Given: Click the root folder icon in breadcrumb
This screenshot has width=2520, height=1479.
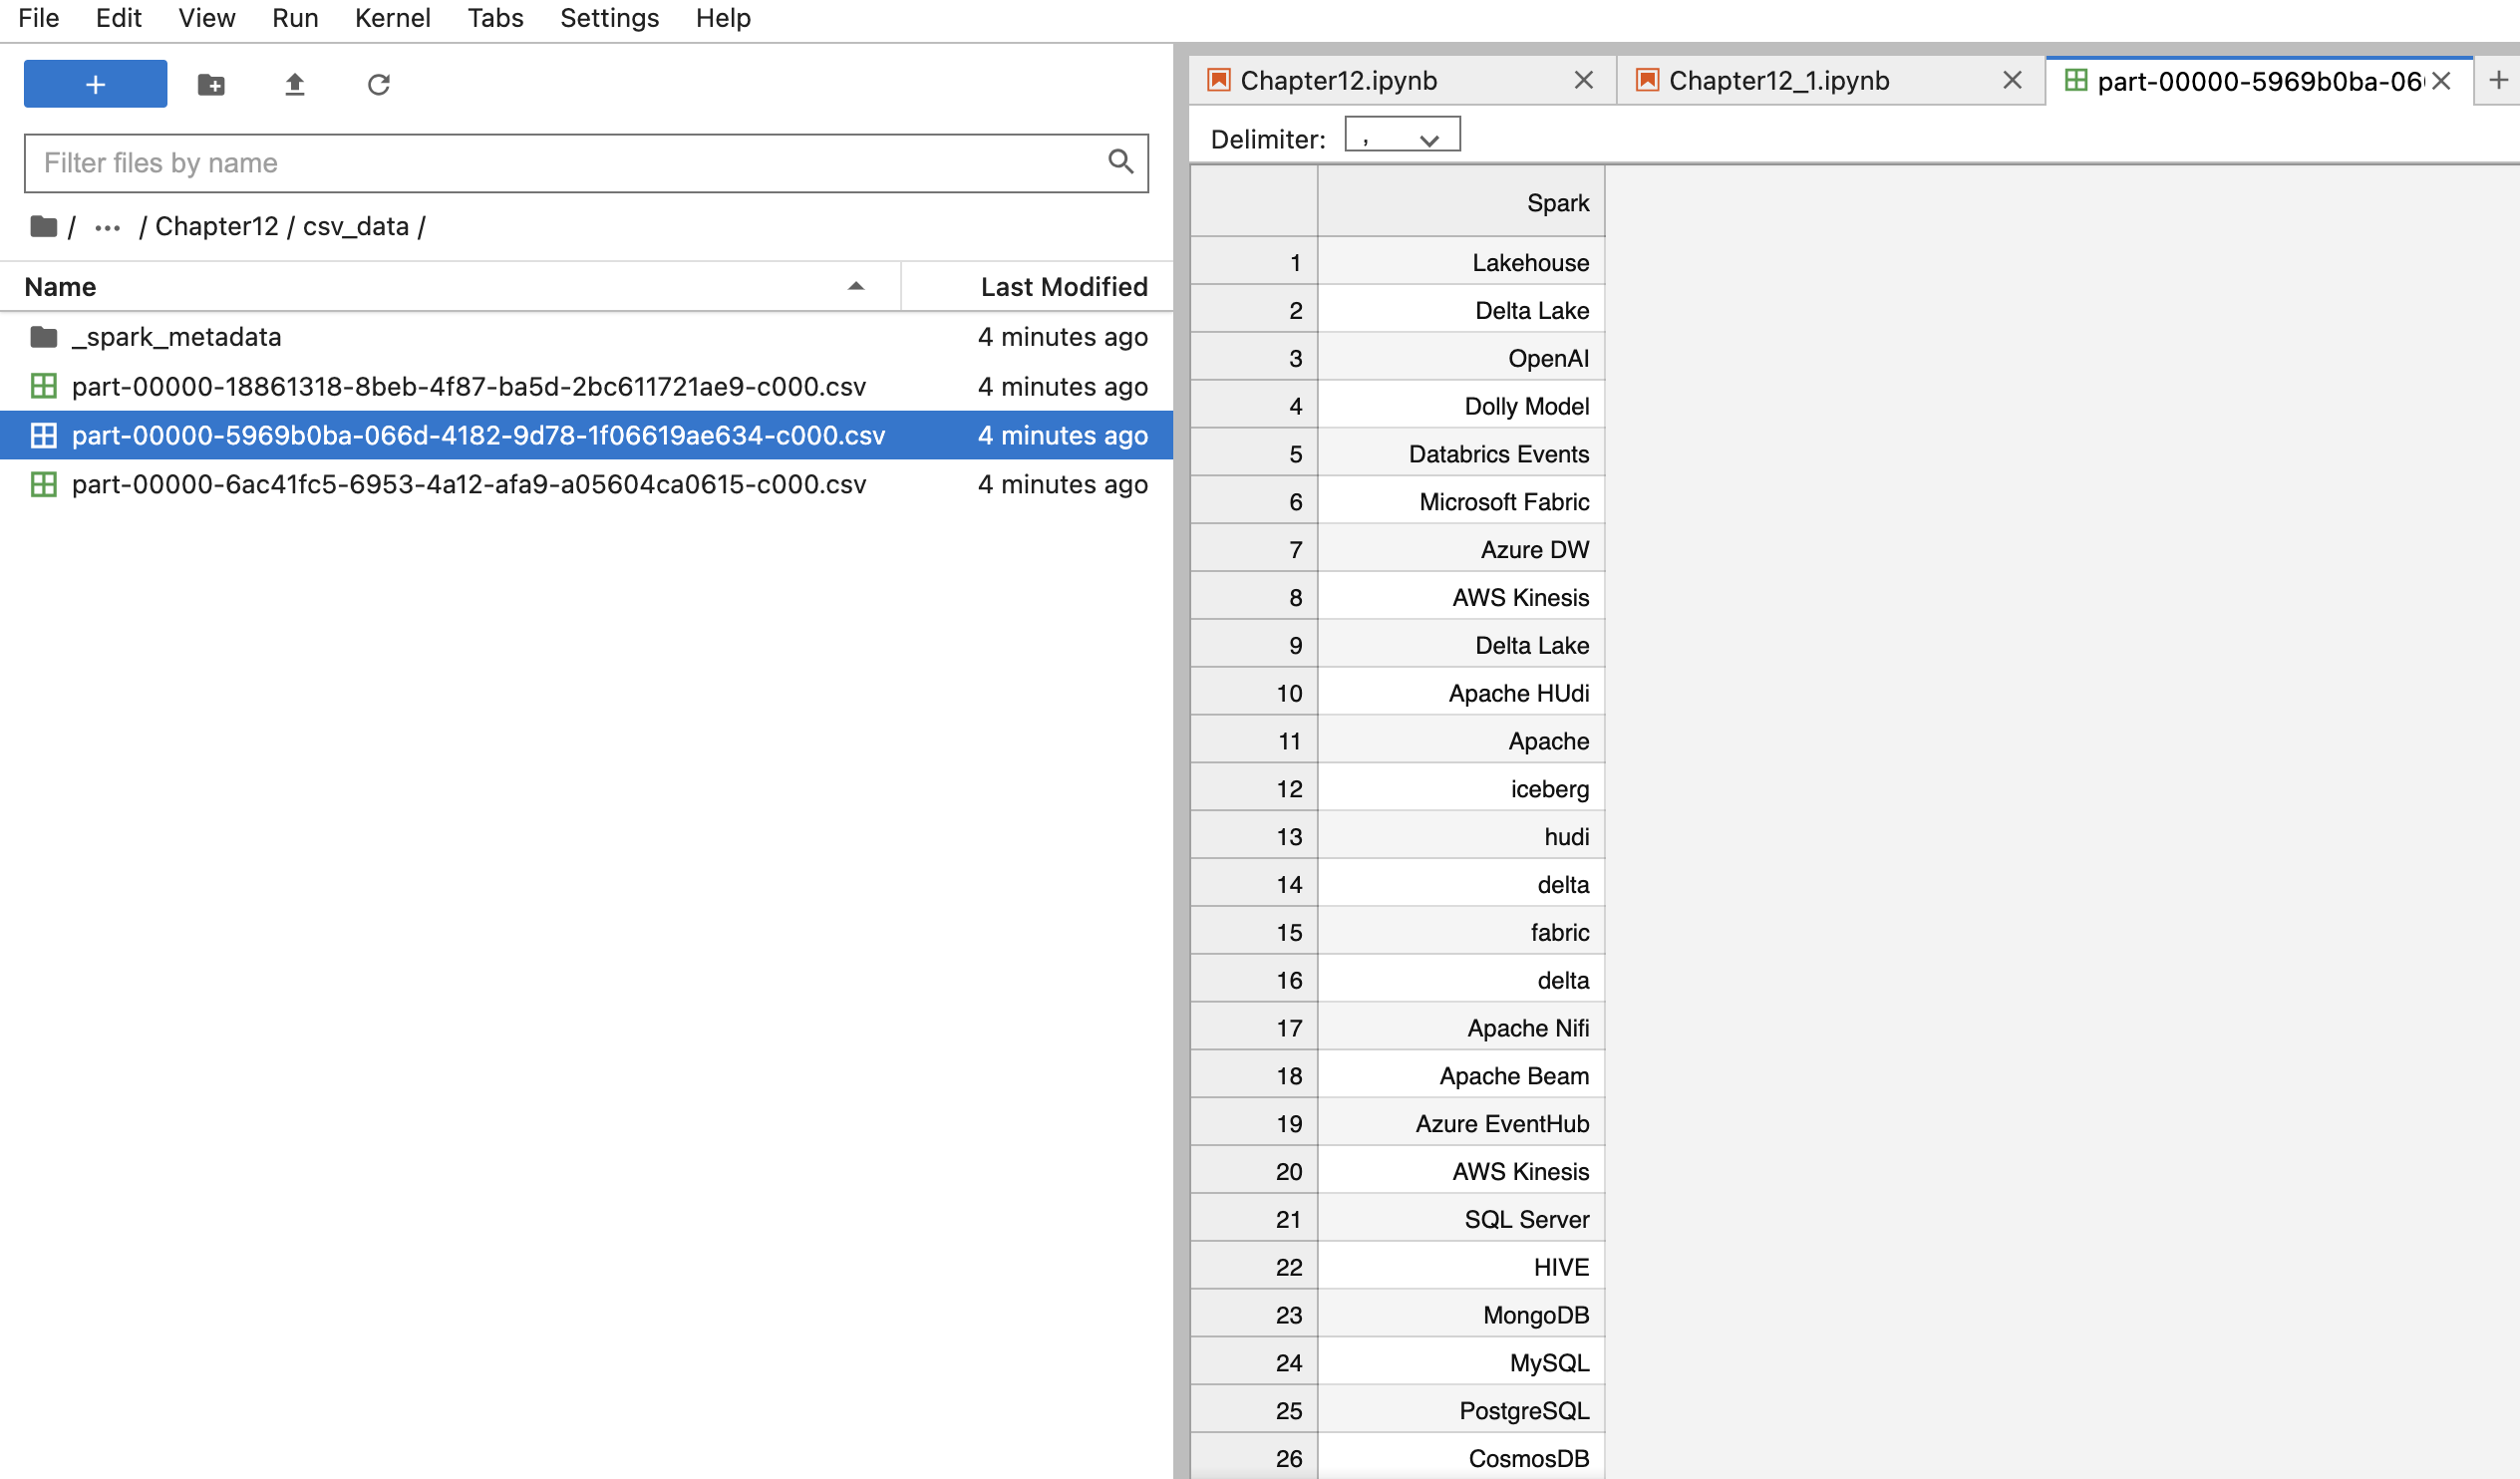Looking at the screenshot, I should click(43, 226).
